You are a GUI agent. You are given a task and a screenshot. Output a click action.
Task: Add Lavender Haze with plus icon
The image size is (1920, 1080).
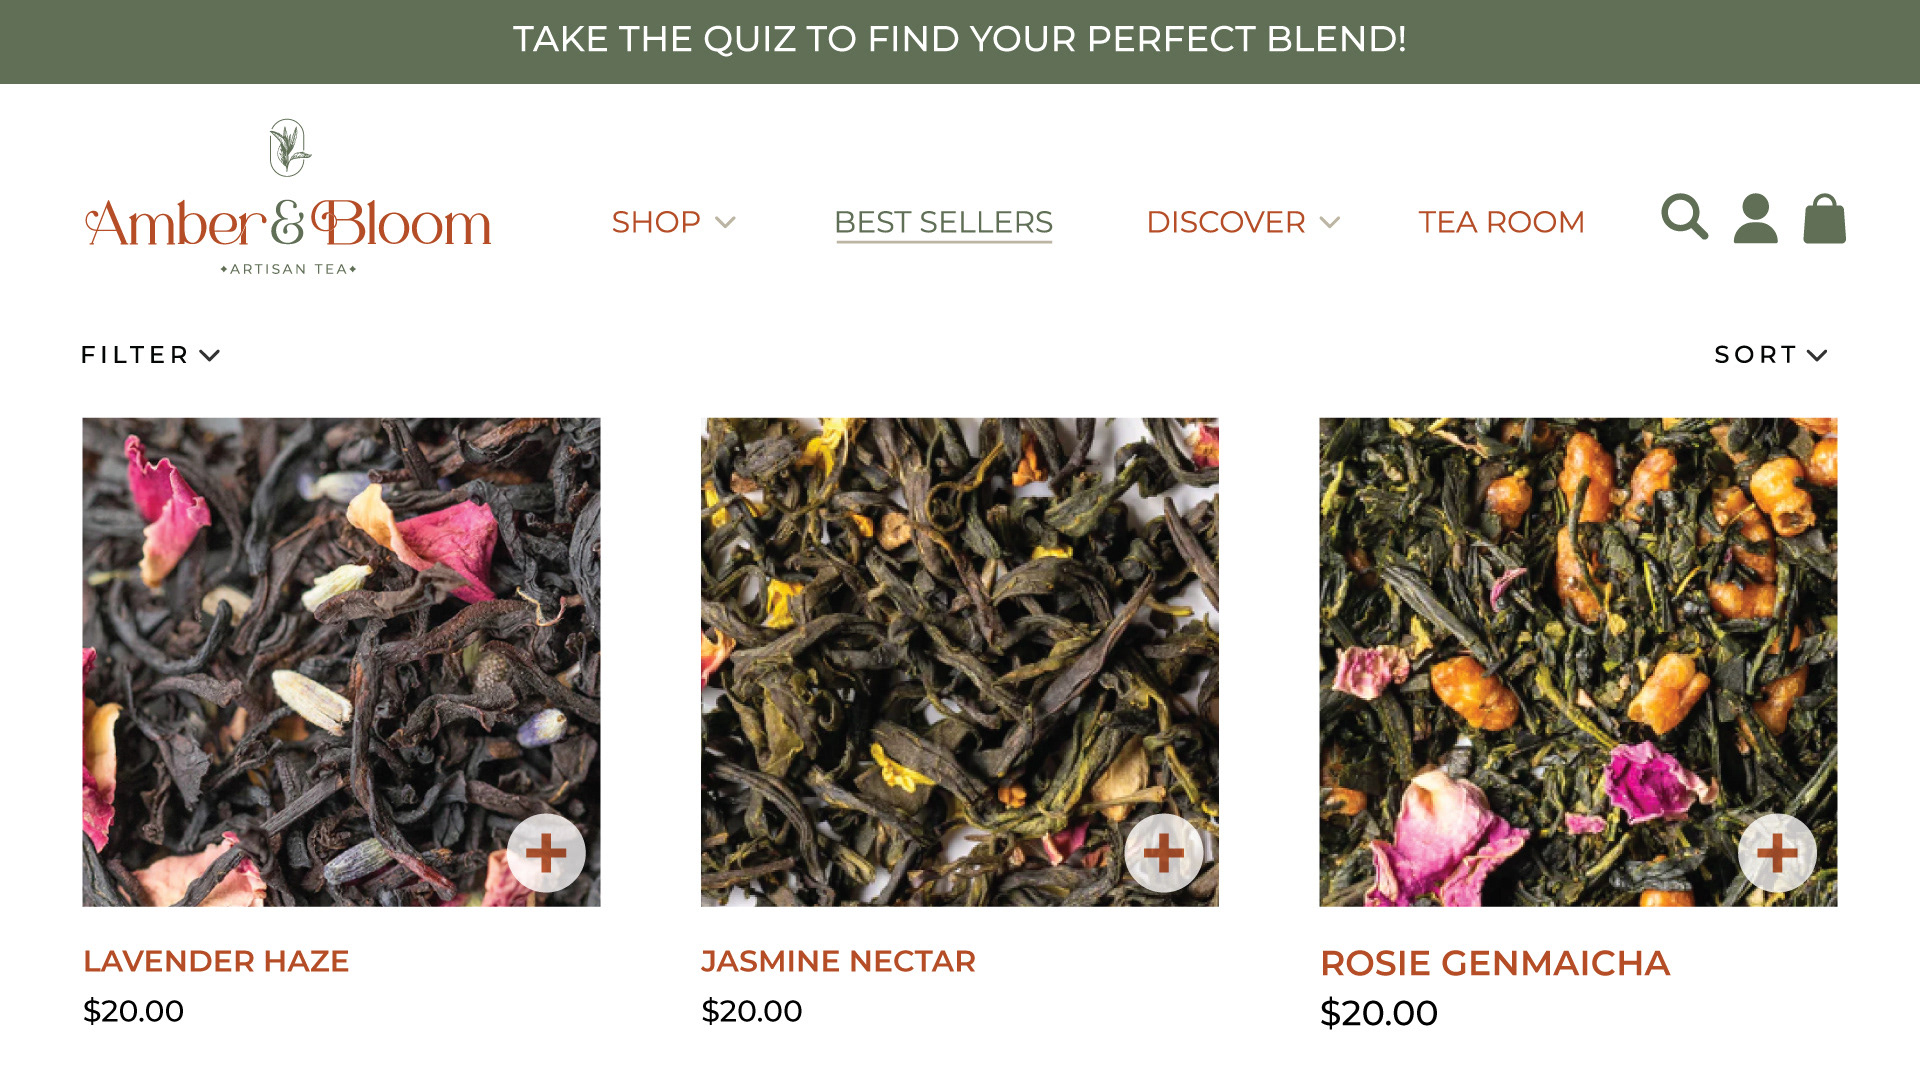pyautogui.click(x=546, y=853)
